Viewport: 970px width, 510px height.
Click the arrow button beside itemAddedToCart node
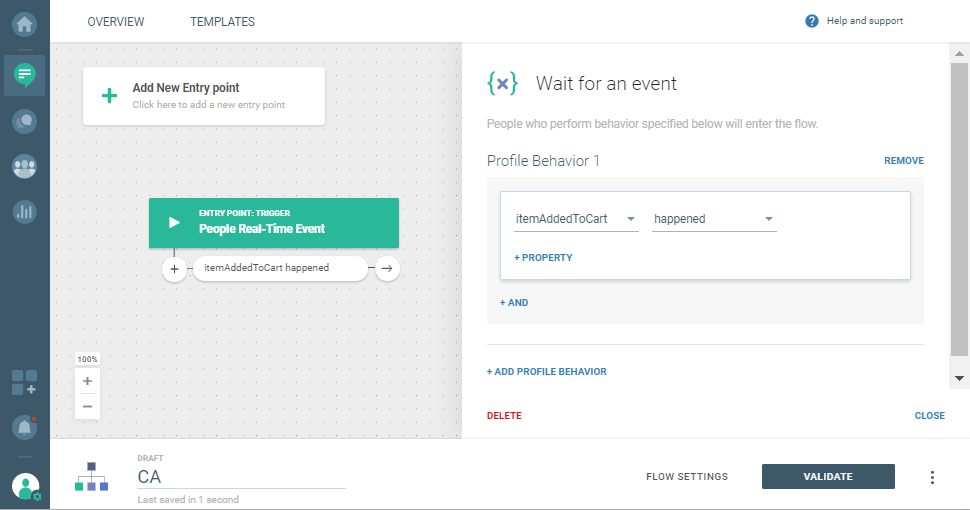coord(387,268)
